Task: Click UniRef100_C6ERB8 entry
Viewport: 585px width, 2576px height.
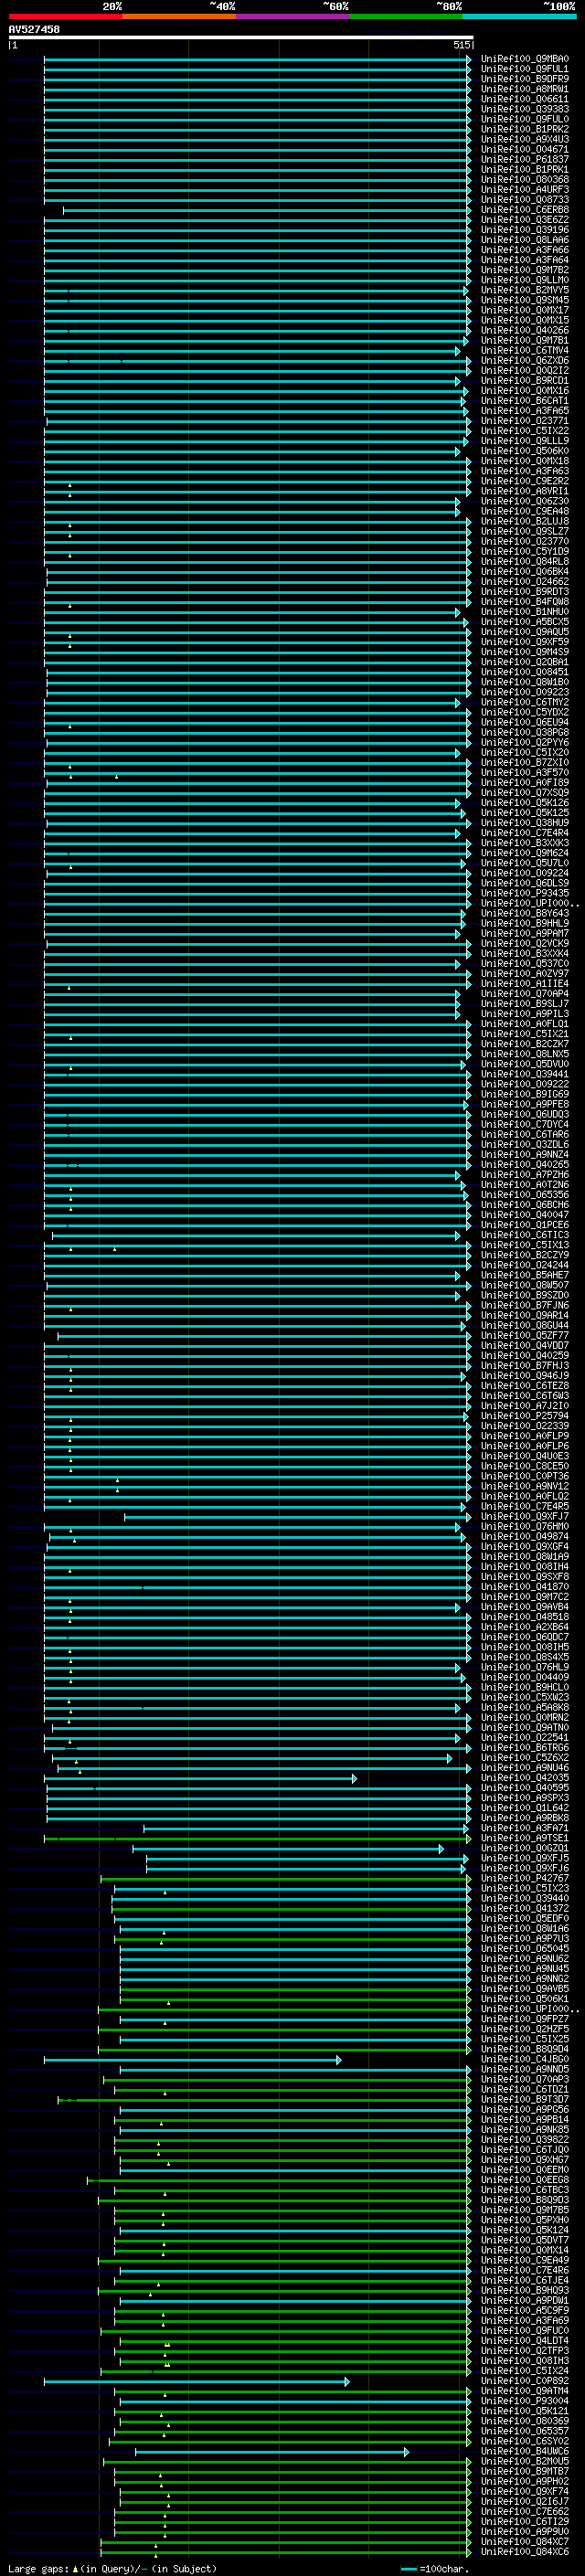Action: point(525,210)
